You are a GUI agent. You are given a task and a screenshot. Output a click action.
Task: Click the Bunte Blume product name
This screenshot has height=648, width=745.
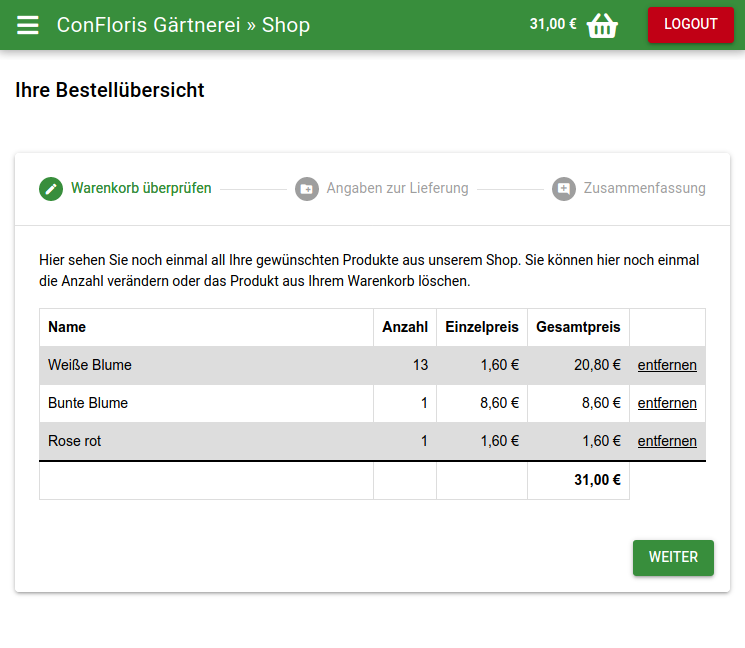click(x=88, y=403)
